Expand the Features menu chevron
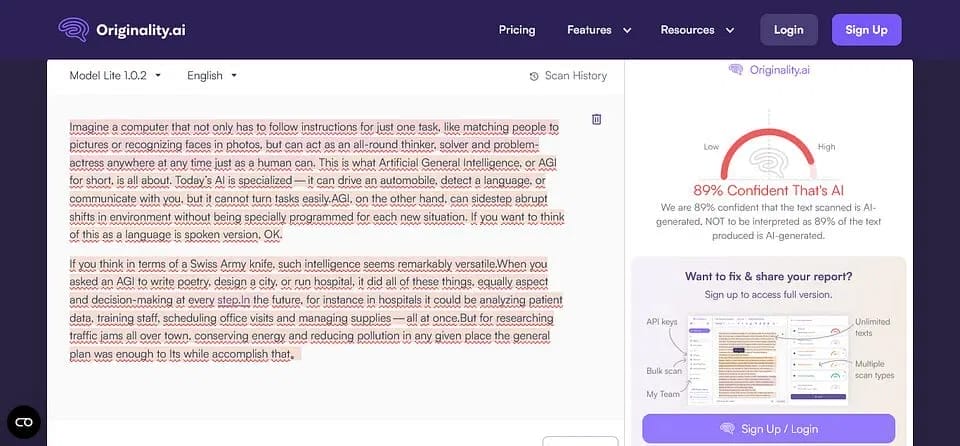960x446 pixels. click(627, 30)
